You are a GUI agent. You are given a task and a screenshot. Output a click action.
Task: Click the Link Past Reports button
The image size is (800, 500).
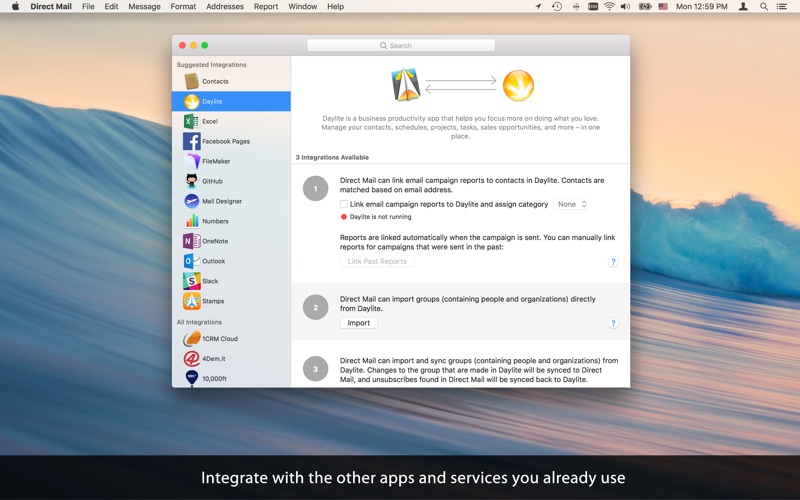click(x=376, y=261)
